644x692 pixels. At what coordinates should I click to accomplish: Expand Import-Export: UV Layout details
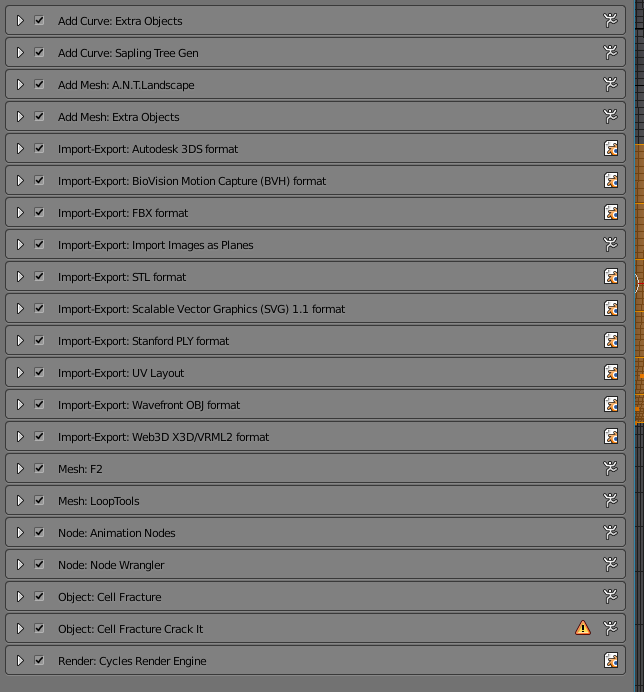pyautogui.click(x=20, y=372)
